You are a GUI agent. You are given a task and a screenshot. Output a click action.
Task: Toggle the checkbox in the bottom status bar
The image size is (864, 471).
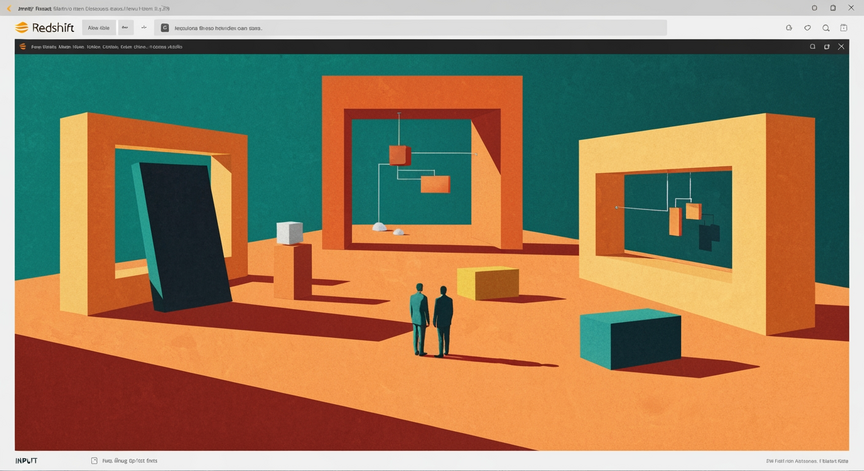pos(94,461)
